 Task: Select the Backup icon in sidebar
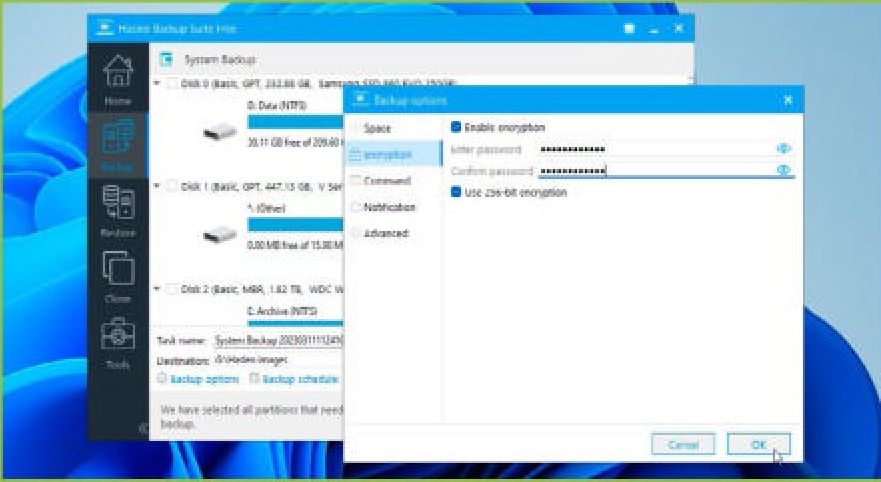(x=117, y=135)
